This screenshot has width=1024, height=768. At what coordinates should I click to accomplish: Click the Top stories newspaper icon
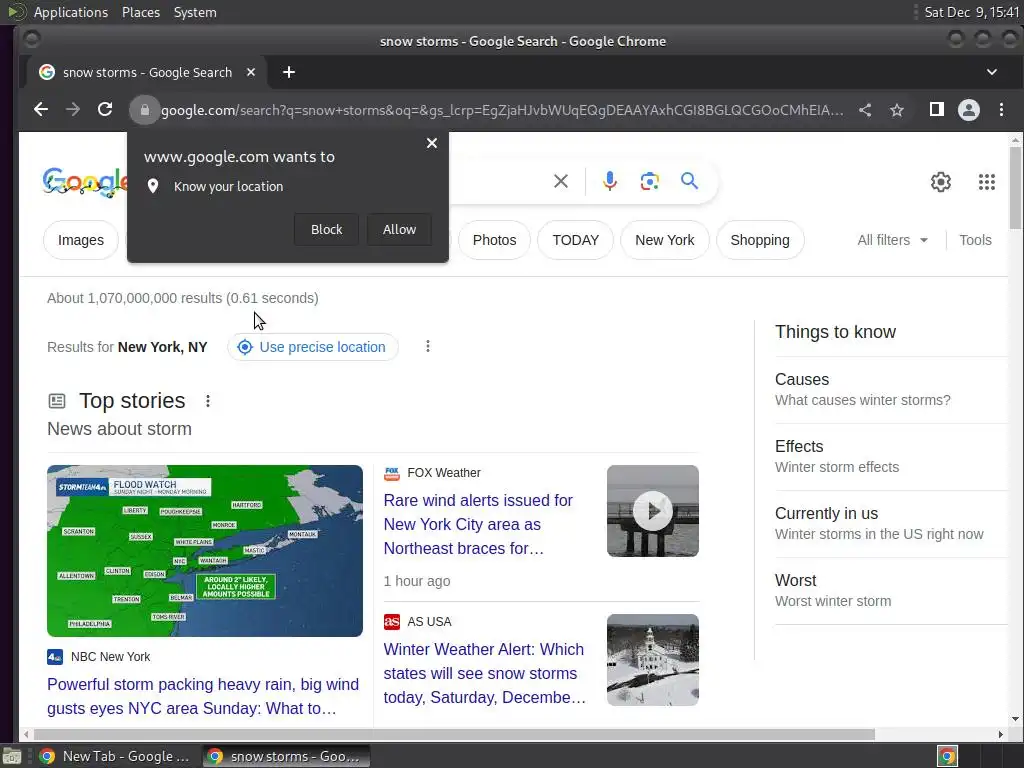(x=57, y=401)
